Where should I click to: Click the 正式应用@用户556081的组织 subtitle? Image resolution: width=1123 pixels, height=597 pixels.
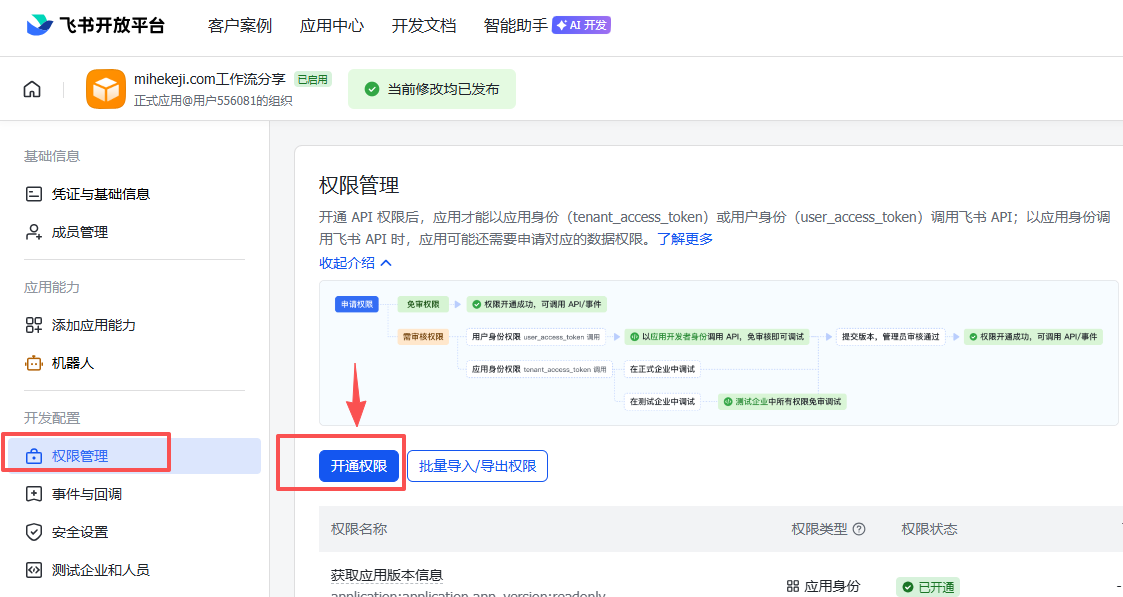coord(213,100)
